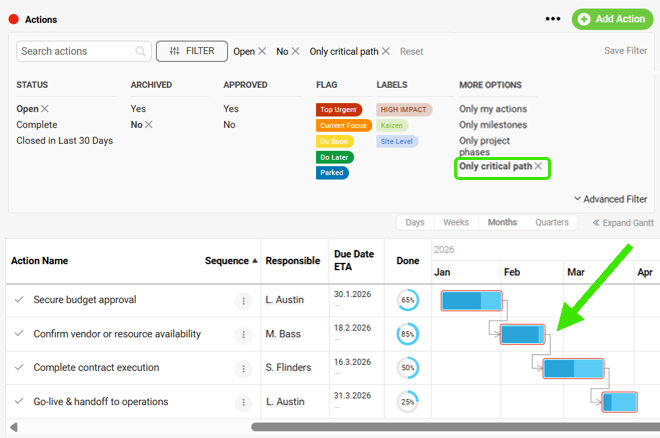660x438 pixels.
Task: Check off Go-live & handoff to operations
Action: click(18, 402)
